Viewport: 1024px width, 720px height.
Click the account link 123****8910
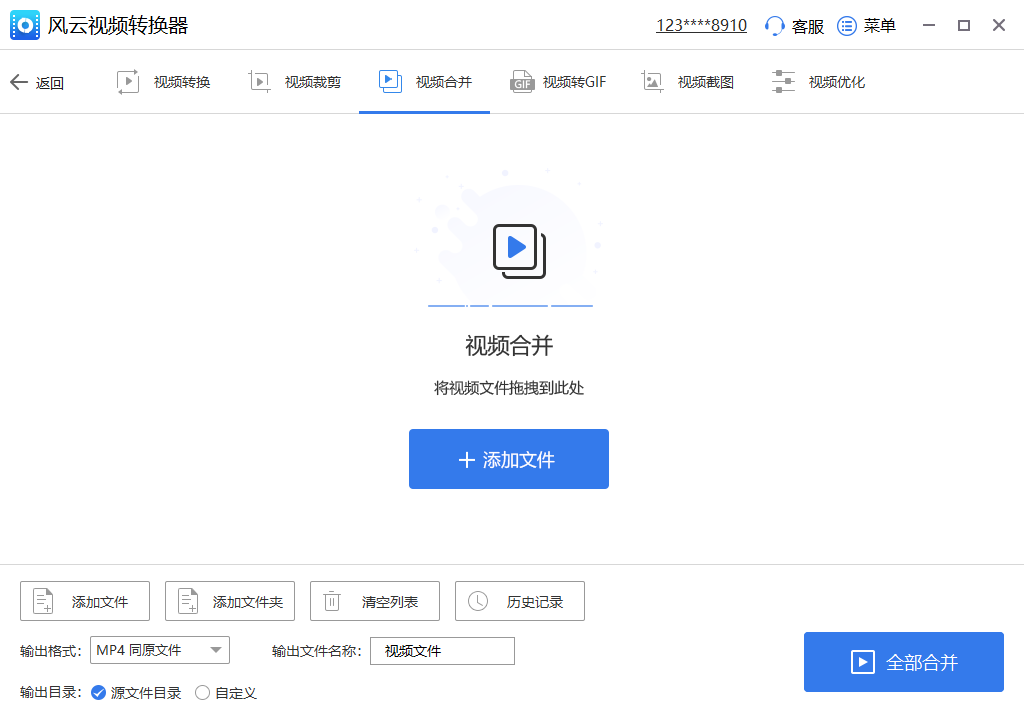[x=701, y=25]
